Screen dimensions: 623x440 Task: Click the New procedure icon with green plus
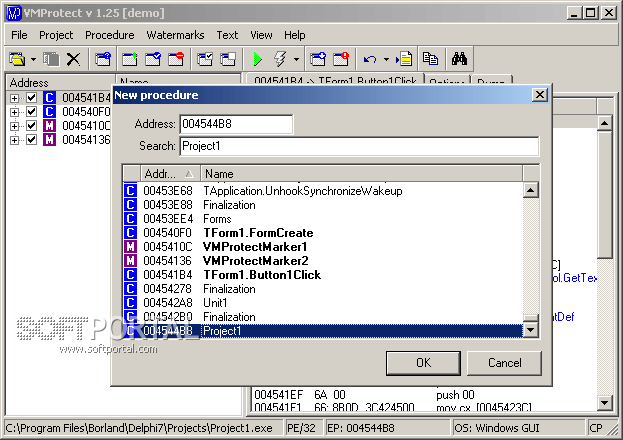[130, 59]
